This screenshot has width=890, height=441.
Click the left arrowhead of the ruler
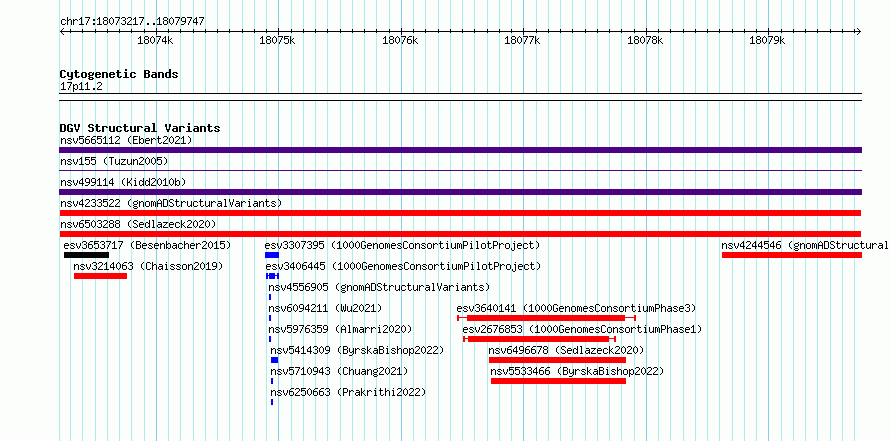coord(62,31)
